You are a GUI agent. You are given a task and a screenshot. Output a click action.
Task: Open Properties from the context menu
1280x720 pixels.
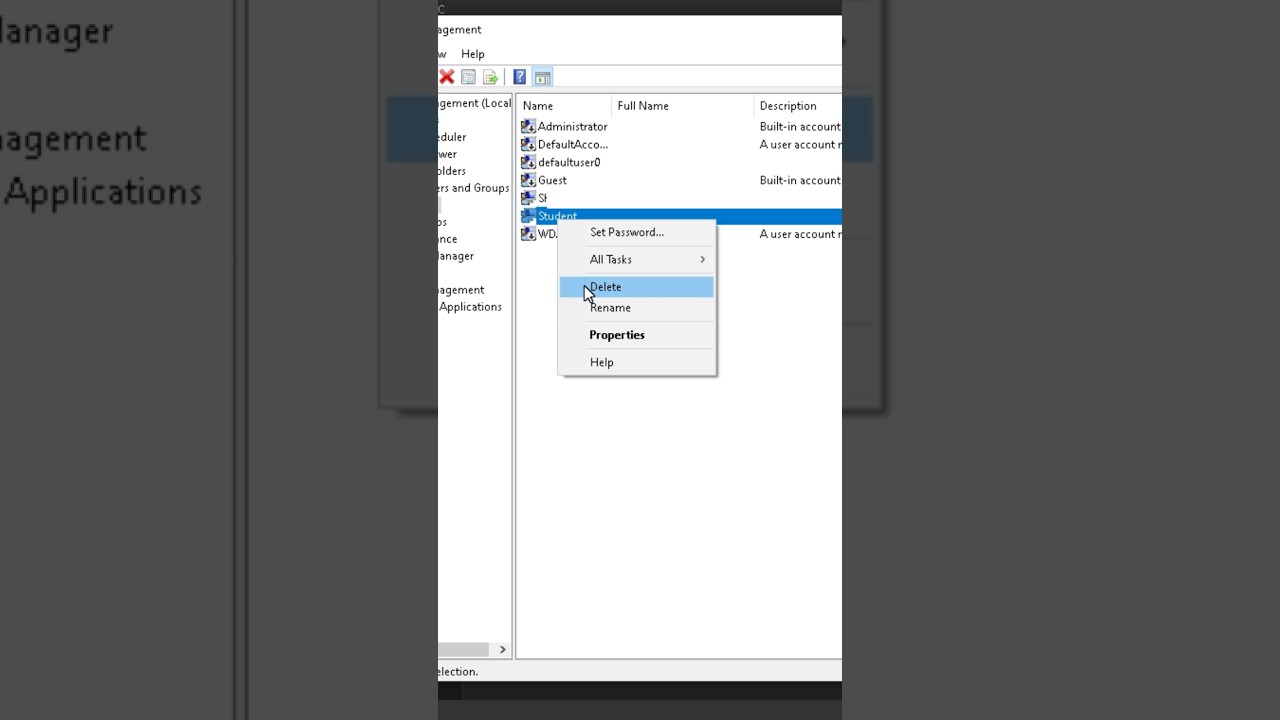pyautogui.click(x=636, y=335)
